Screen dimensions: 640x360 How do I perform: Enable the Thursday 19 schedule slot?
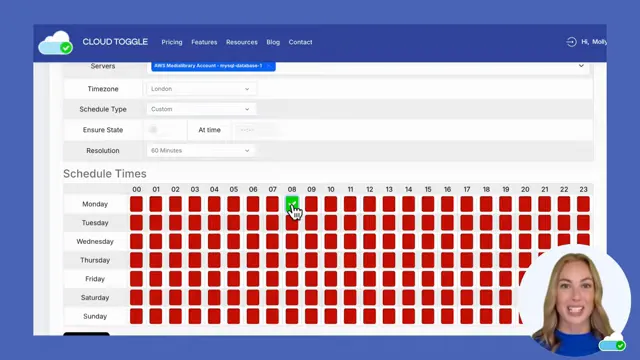click(505, 260)
